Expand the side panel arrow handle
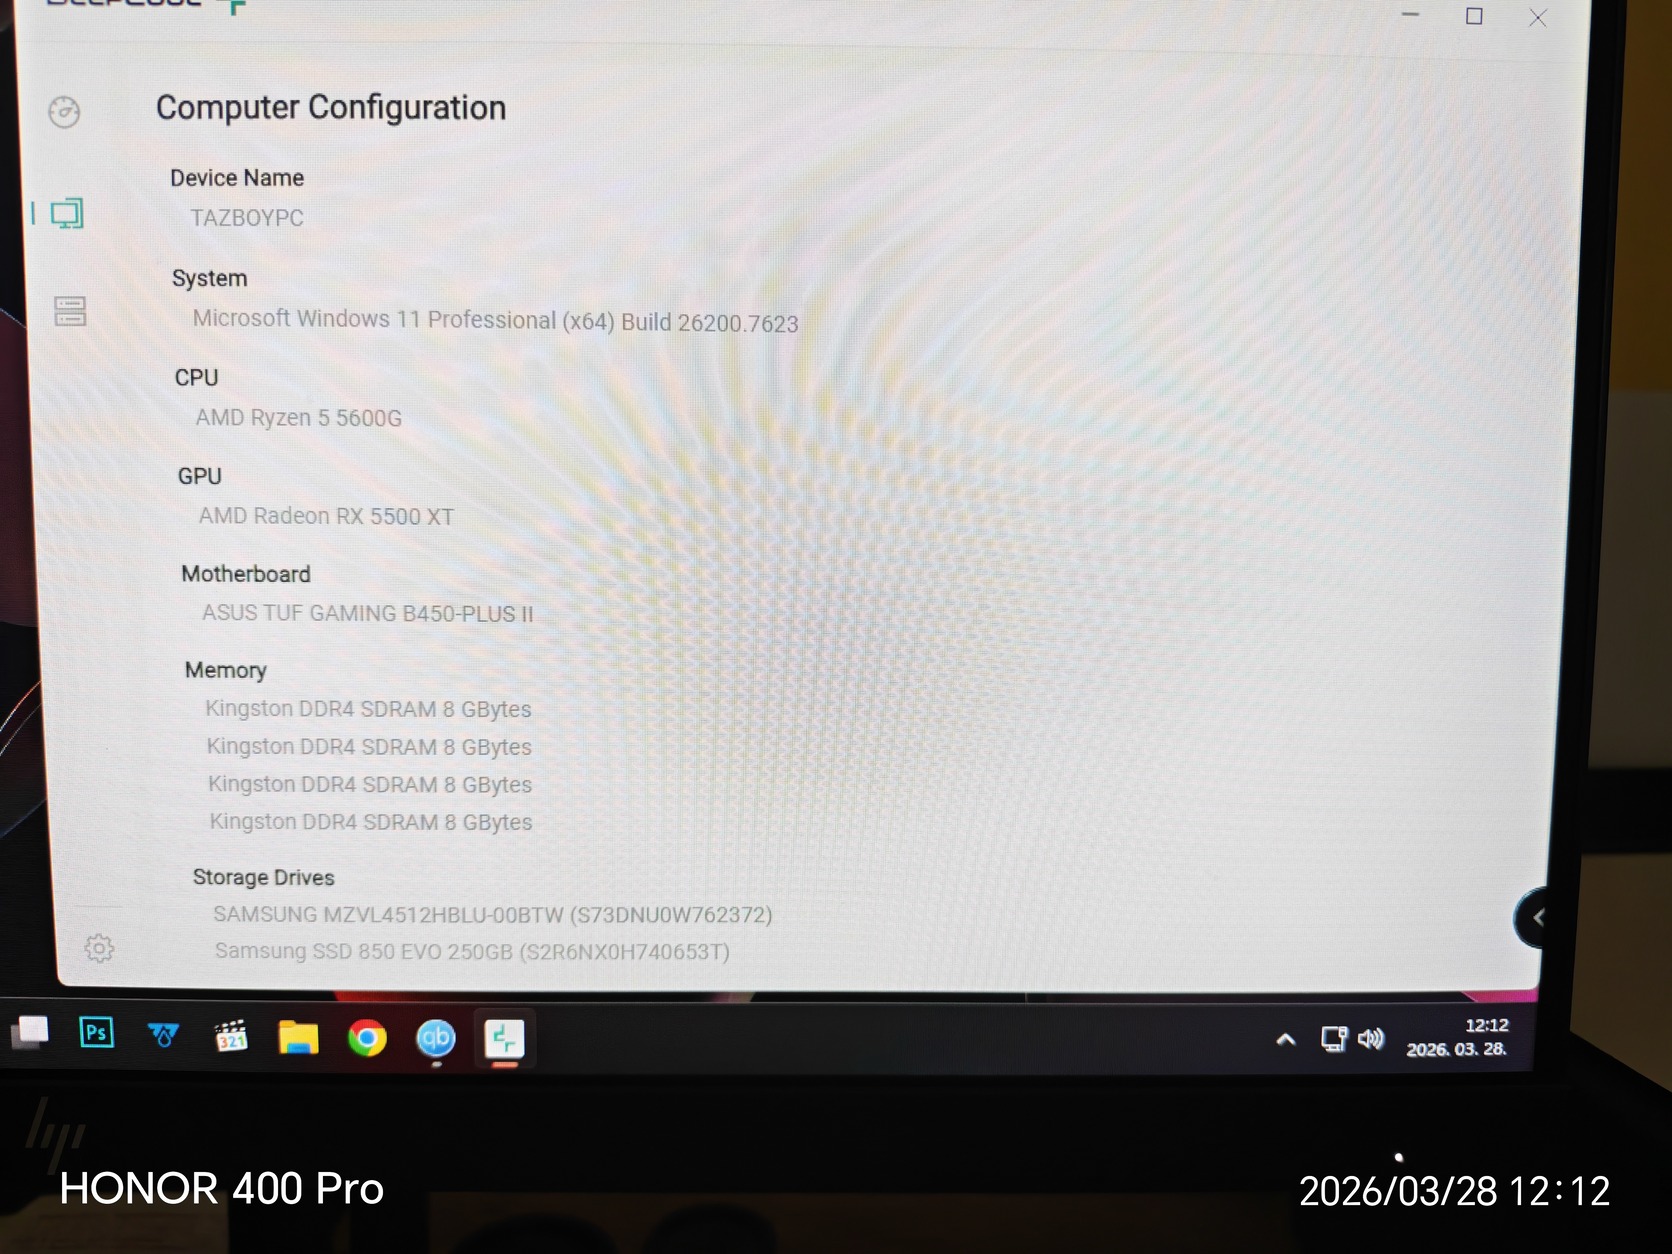Screen dimensions: 1672x1254 pyautogui.click(x=1534, y=917)
